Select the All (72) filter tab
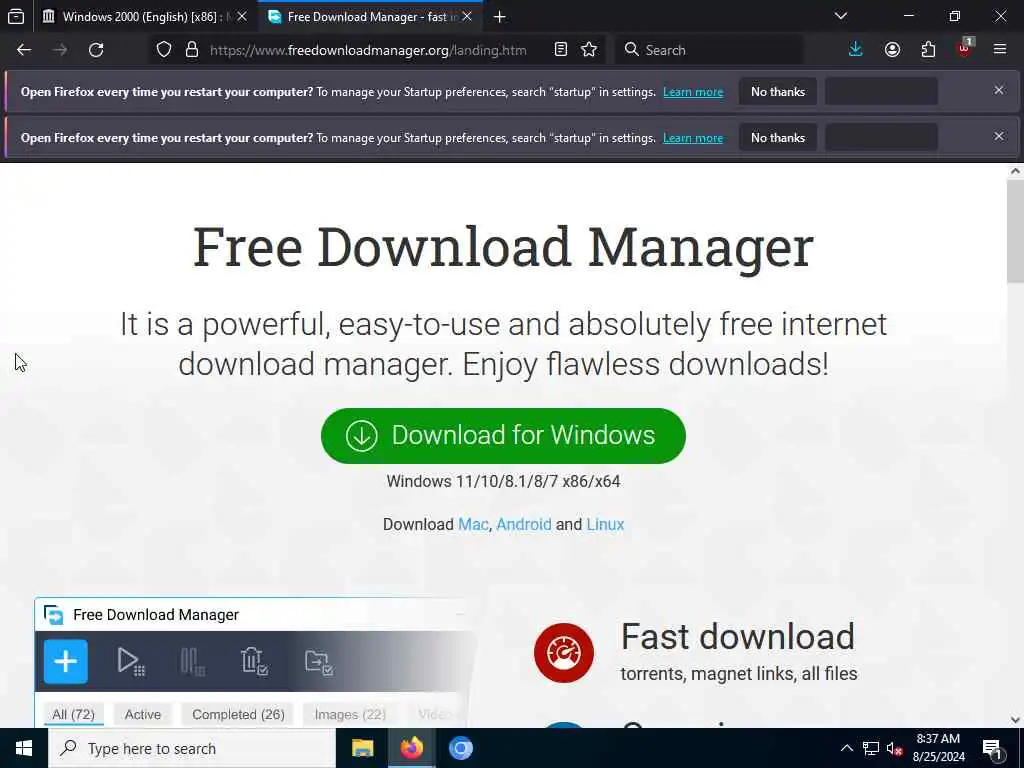Viewport: 1024px width, 768px height. click(x=73, y=714)
